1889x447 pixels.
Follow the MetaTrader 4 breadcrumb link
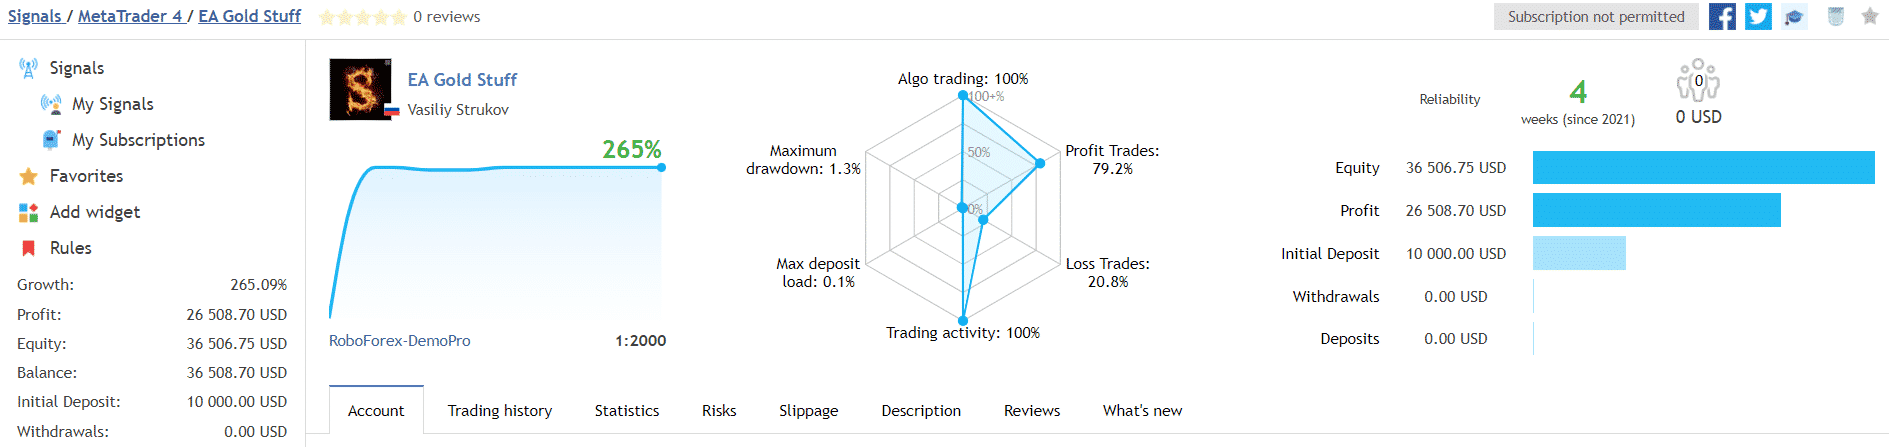[130, 16]
